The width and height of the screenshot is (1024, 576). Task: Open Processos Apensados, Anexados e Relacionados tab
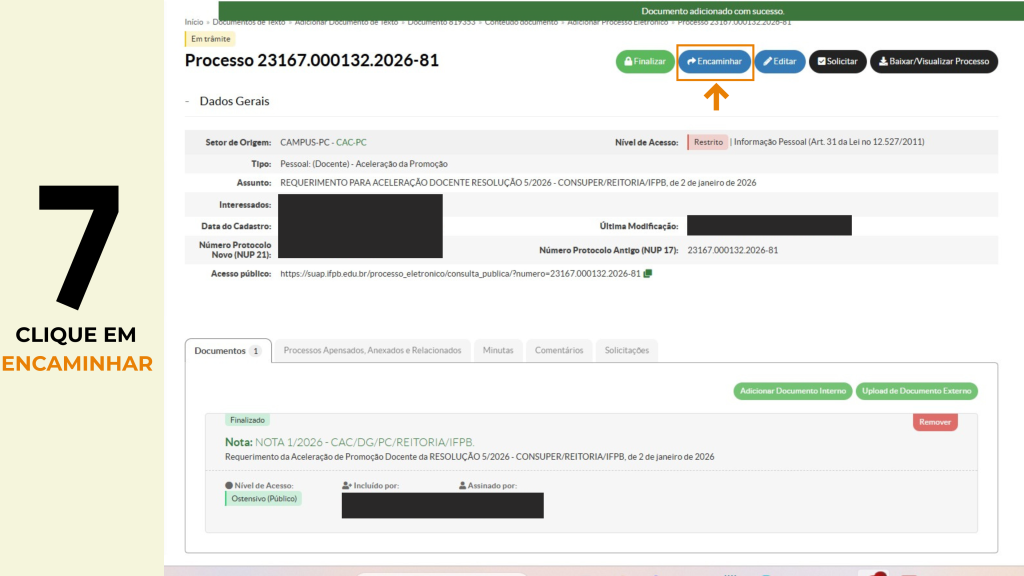pos(372,350)
